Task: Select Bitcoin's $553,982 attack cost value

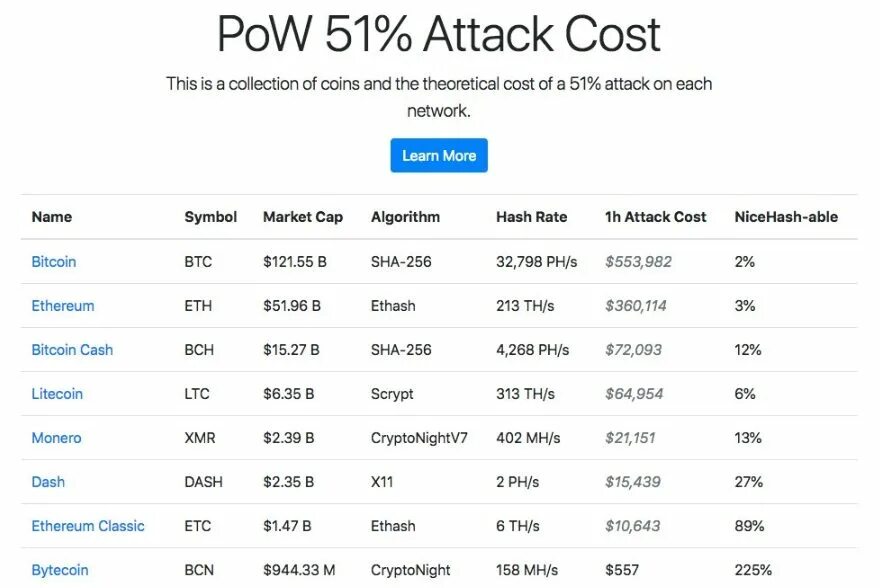Action: (x=638, y=261)
